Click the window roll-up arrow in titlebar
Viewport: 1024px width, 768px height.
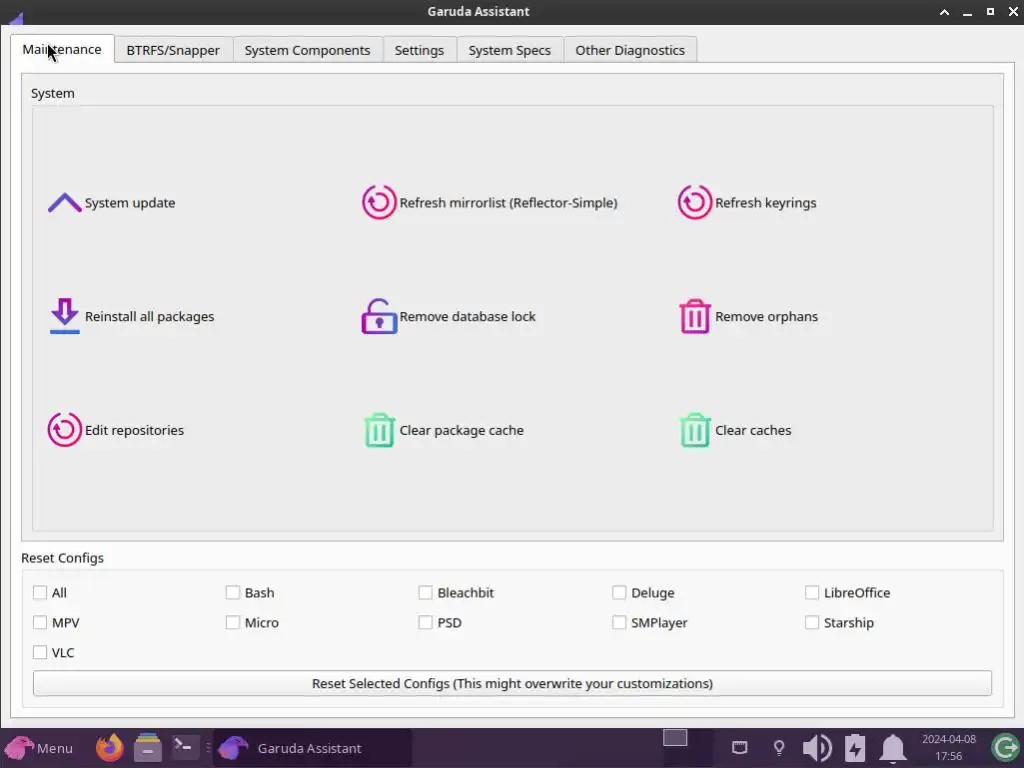944,12
